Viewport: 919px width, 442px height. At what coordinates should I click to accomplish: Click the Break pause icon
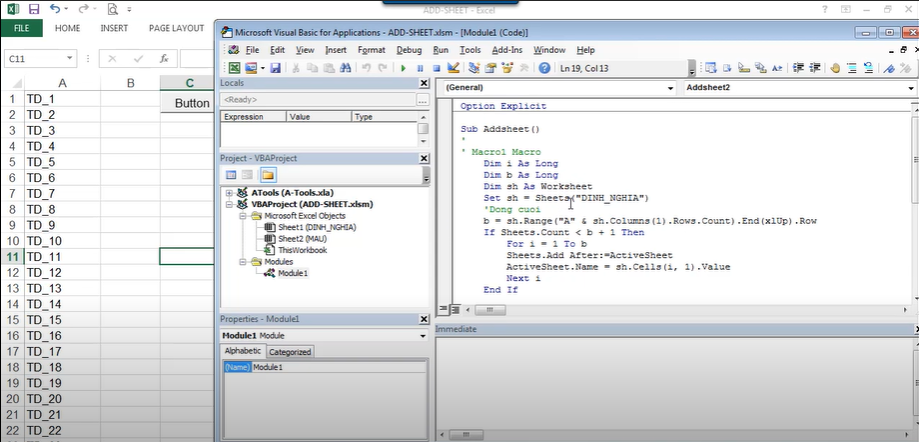tap(420, 68)
